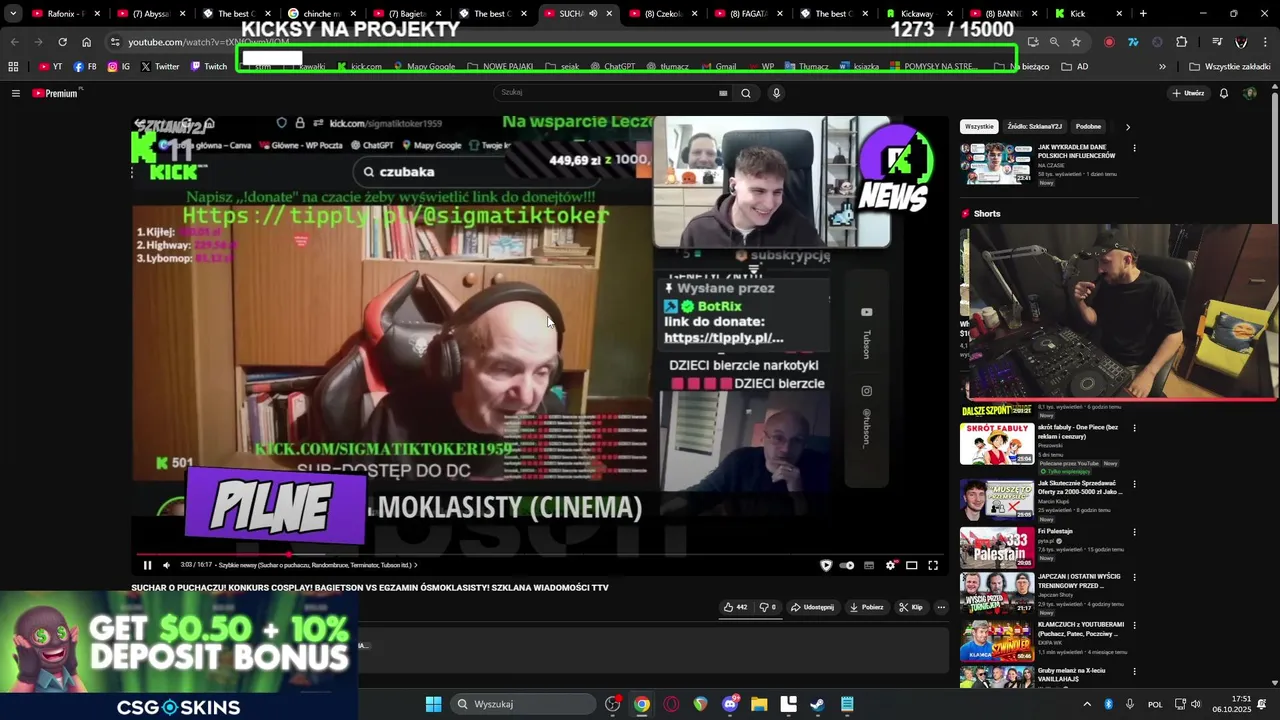Toggle autoplay switch in the player
Image resolution: width=1280 pixels, height=720 pixels.
847,565
